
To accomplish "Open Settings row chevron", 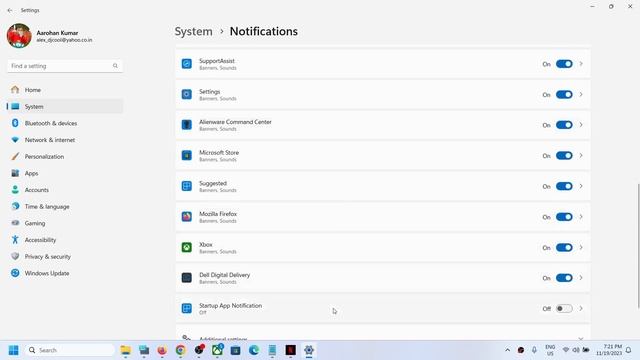I will (x=581, y=95).
